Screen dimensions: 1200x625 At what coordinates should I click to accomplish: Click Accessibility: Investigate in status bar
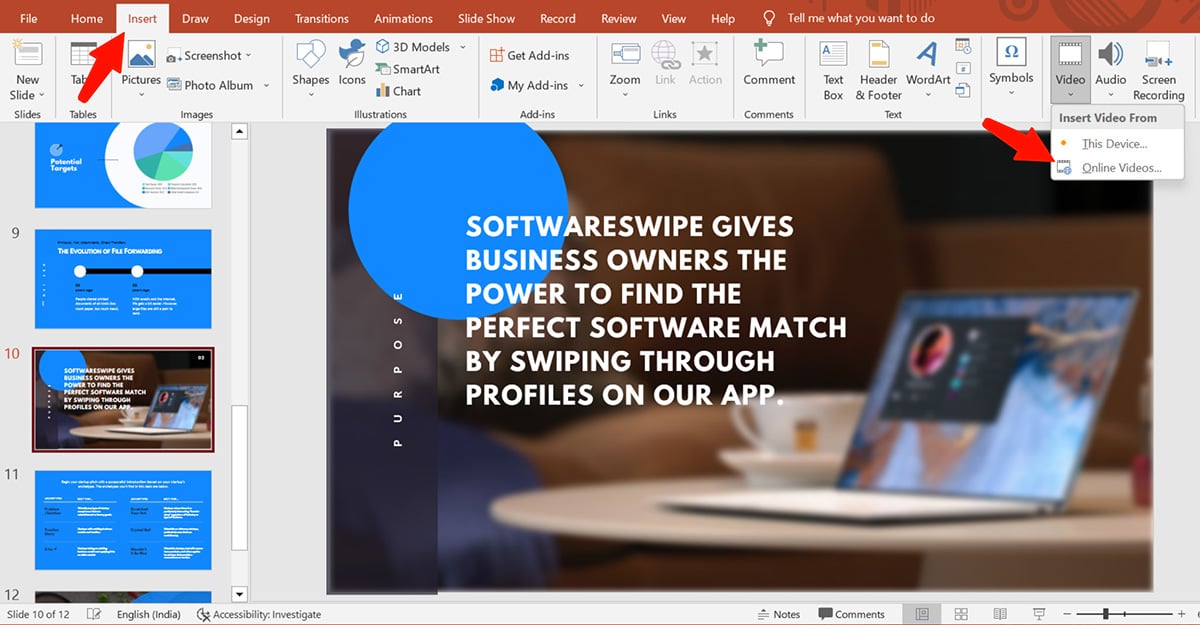[260, 614]
